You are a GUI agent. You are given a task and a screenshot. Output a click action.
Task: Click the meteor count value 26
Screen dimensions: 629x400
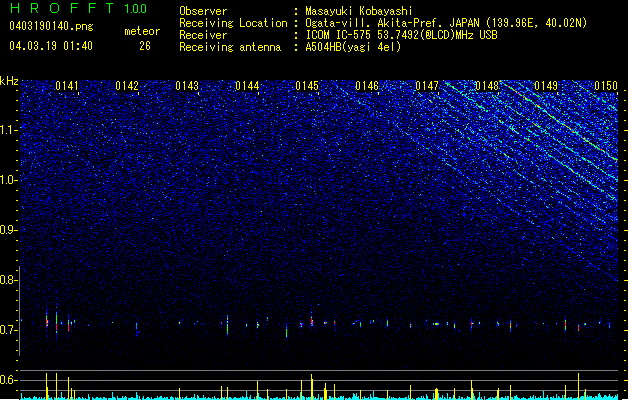tap(145, 46)
